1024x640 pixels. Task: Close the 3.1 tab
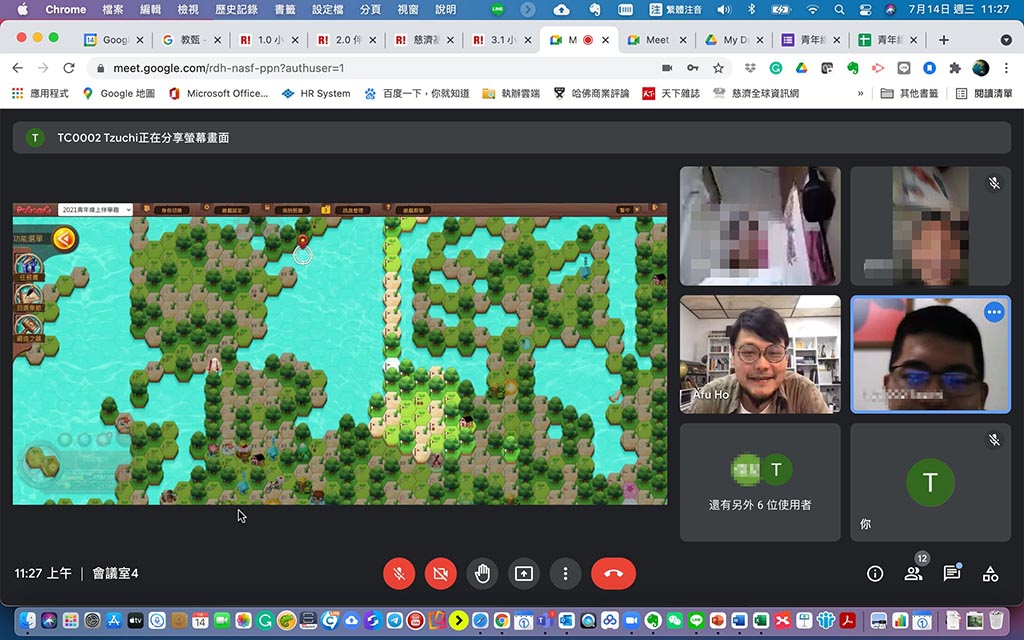click(x=528, y=40)
